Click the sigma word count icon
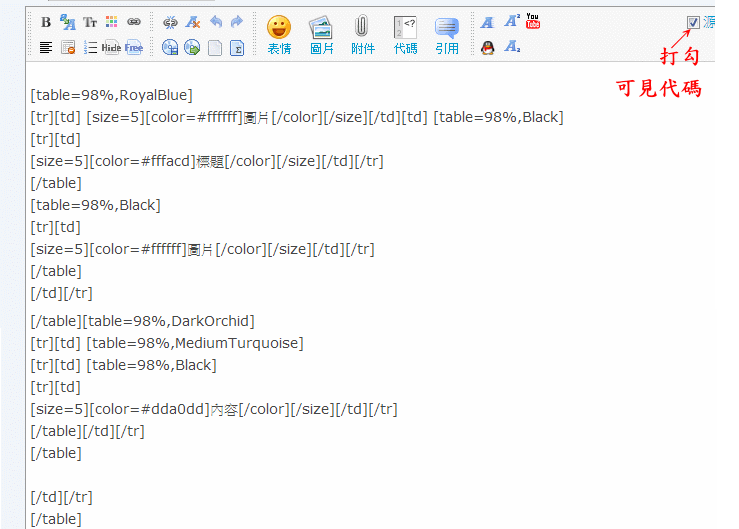The height and width of the screenshot is (529, 739). [x=237, y=48]
